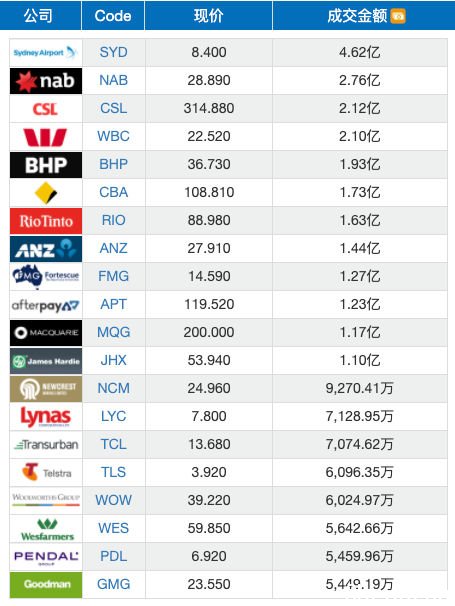The height and width of the screenshot is (606, 455).
Task: Click the Sydney Airport logo
Action: click(46, 53)
